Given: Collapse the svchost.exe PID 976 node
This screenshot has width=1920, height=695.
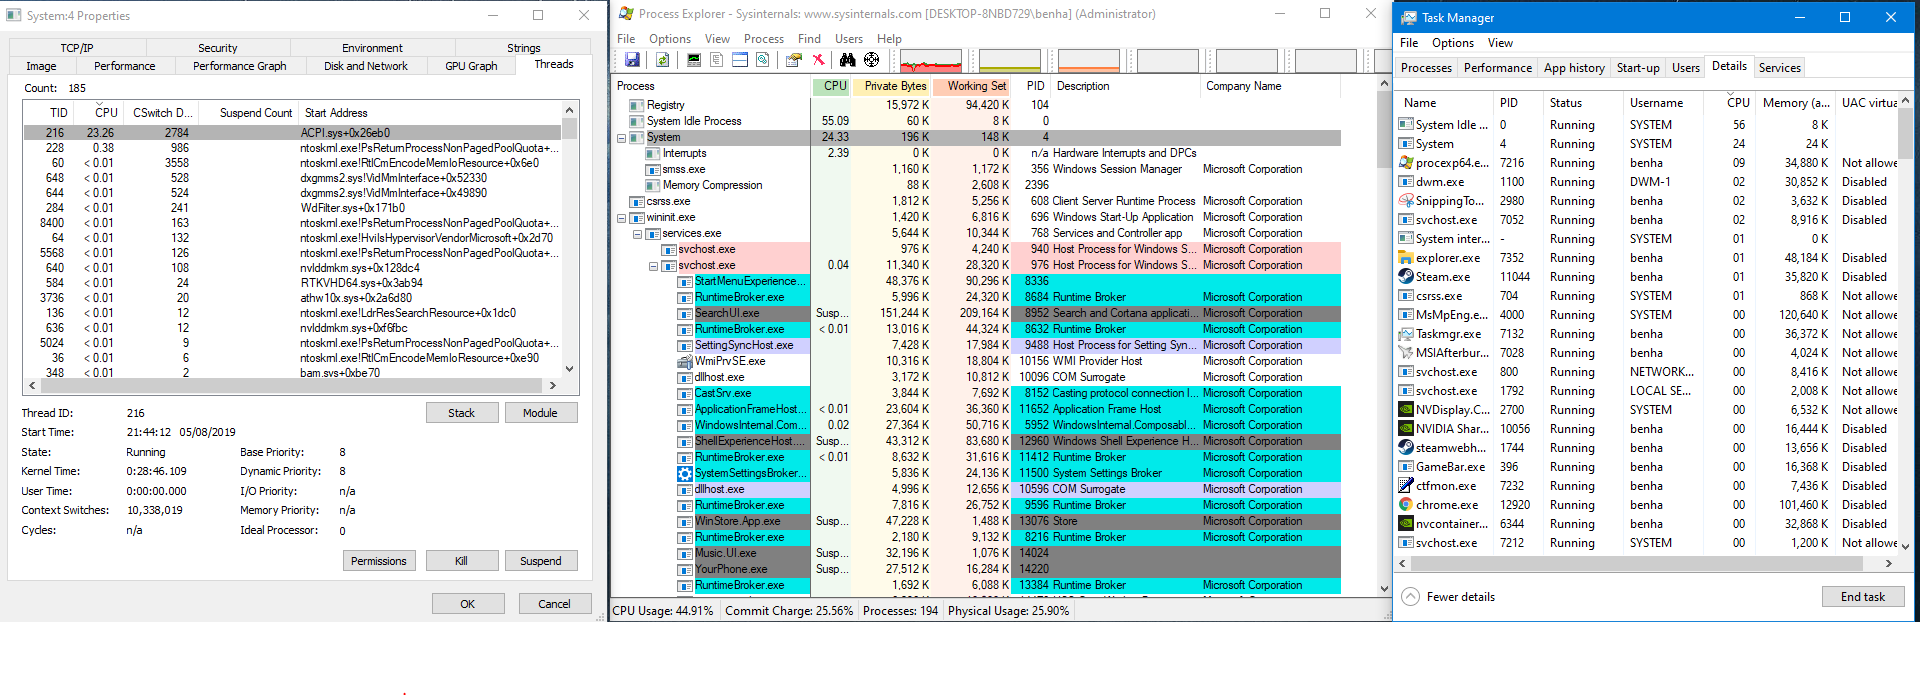Looking at the screenshot, I should click(653, 265).
